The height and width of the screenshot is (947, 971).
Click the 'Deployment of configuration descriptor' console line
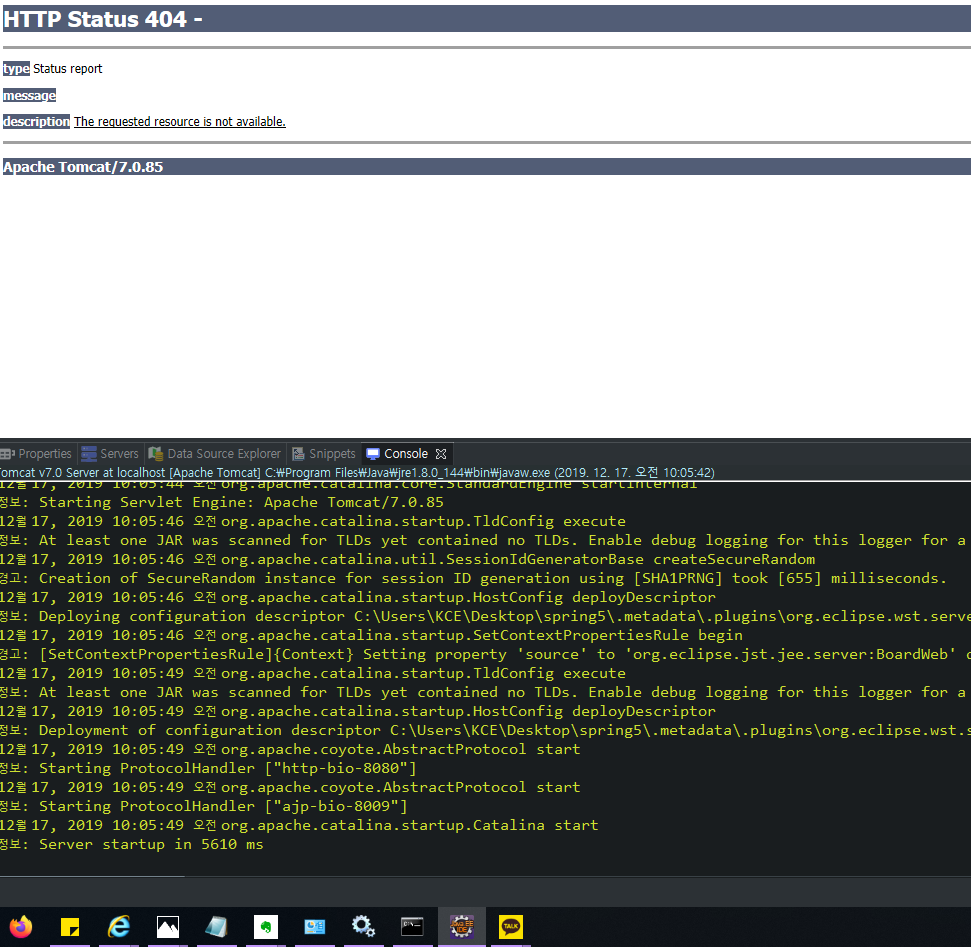(x=486, y=730)
